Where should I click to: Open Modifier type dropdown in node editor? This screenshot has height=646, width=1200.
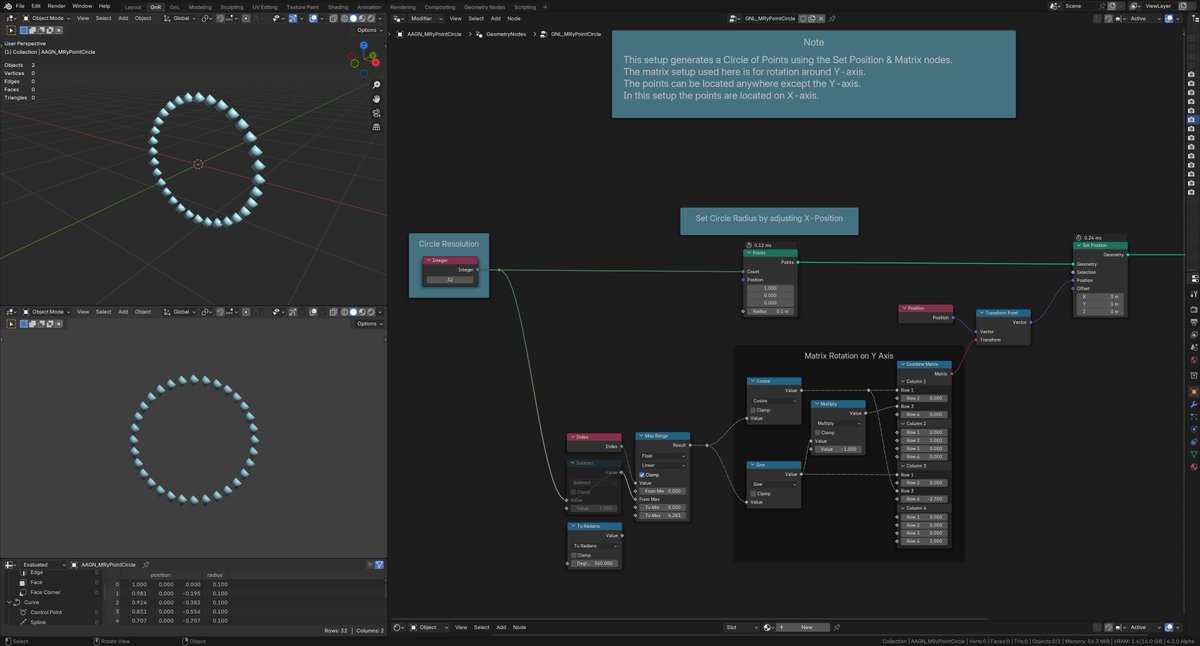[x=427, y=18]
